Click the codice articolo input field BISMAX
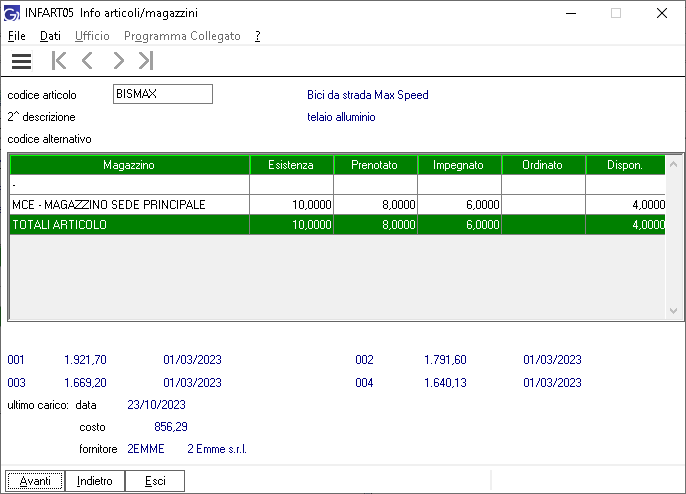 coord(163,94)
